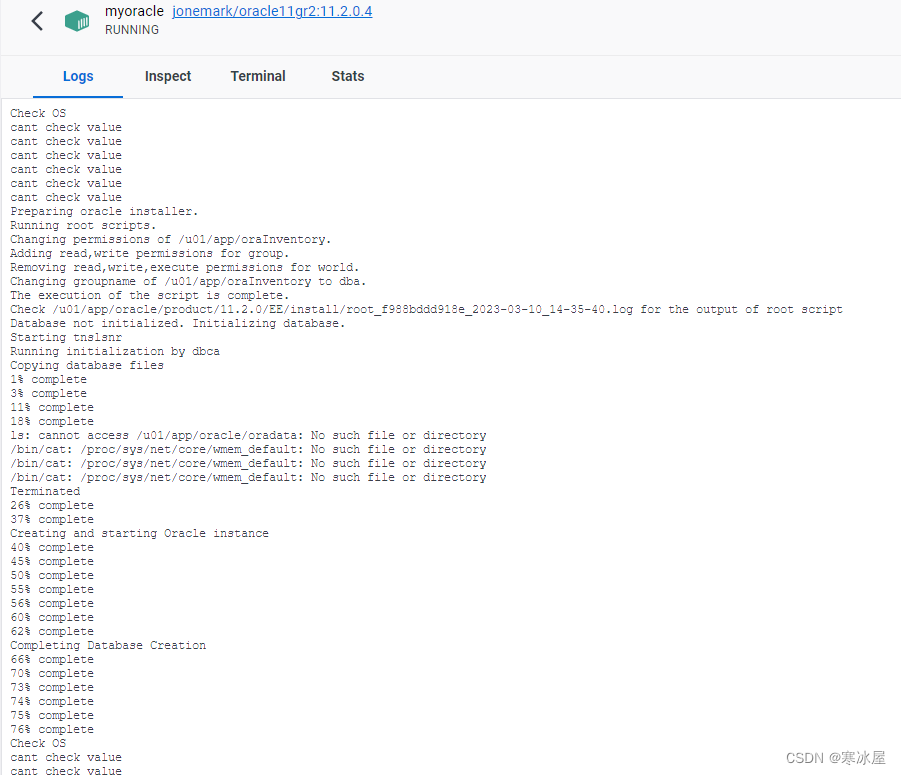Click the 'ls: cannot access /u01/app/oracle/oradata' line
The height and width of the screenshot is (775, 901).
(x=248, y=435)
